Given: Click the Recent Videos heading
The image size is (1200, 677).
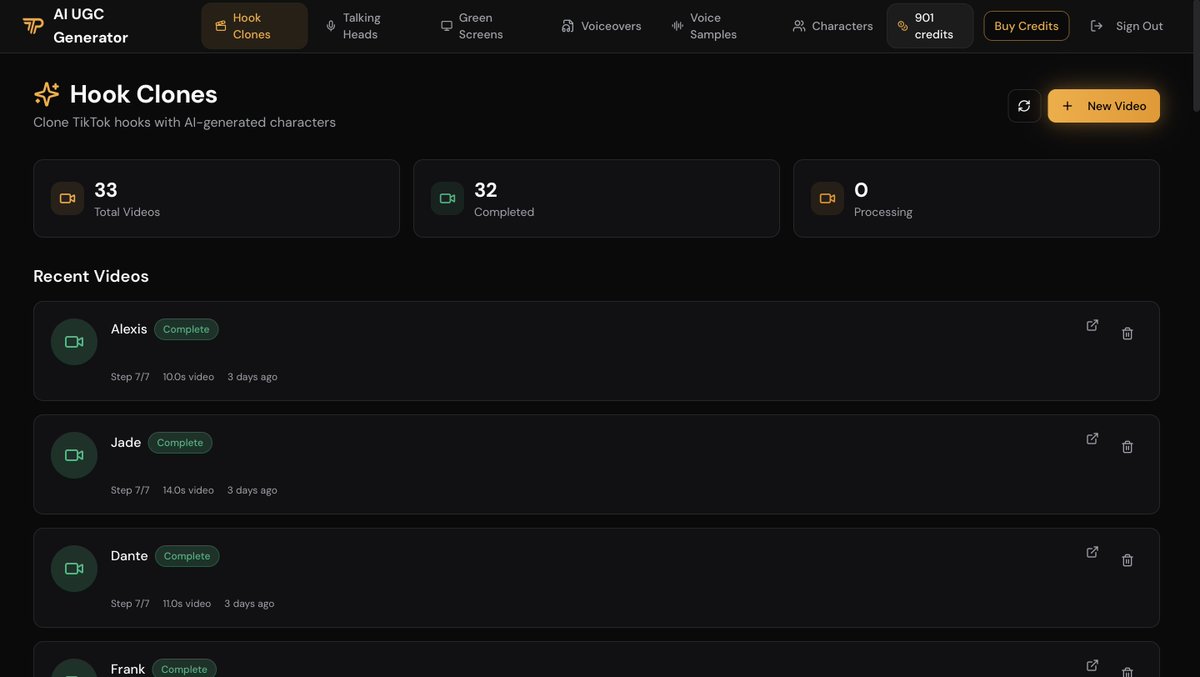Looking at the screenshot, I should tap(91, 276).
